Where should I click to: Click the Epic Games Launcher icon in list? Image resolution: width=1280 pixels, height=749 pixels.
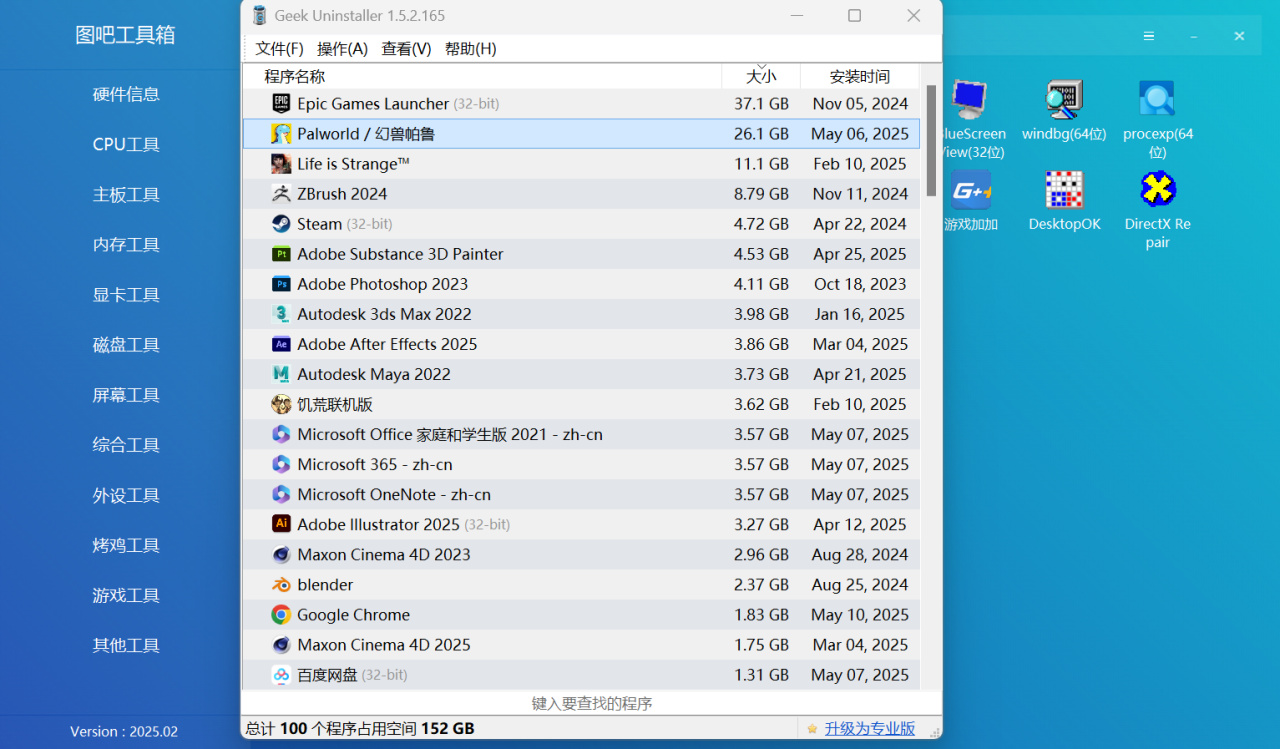pyautogui.click(x=281, y=104)
